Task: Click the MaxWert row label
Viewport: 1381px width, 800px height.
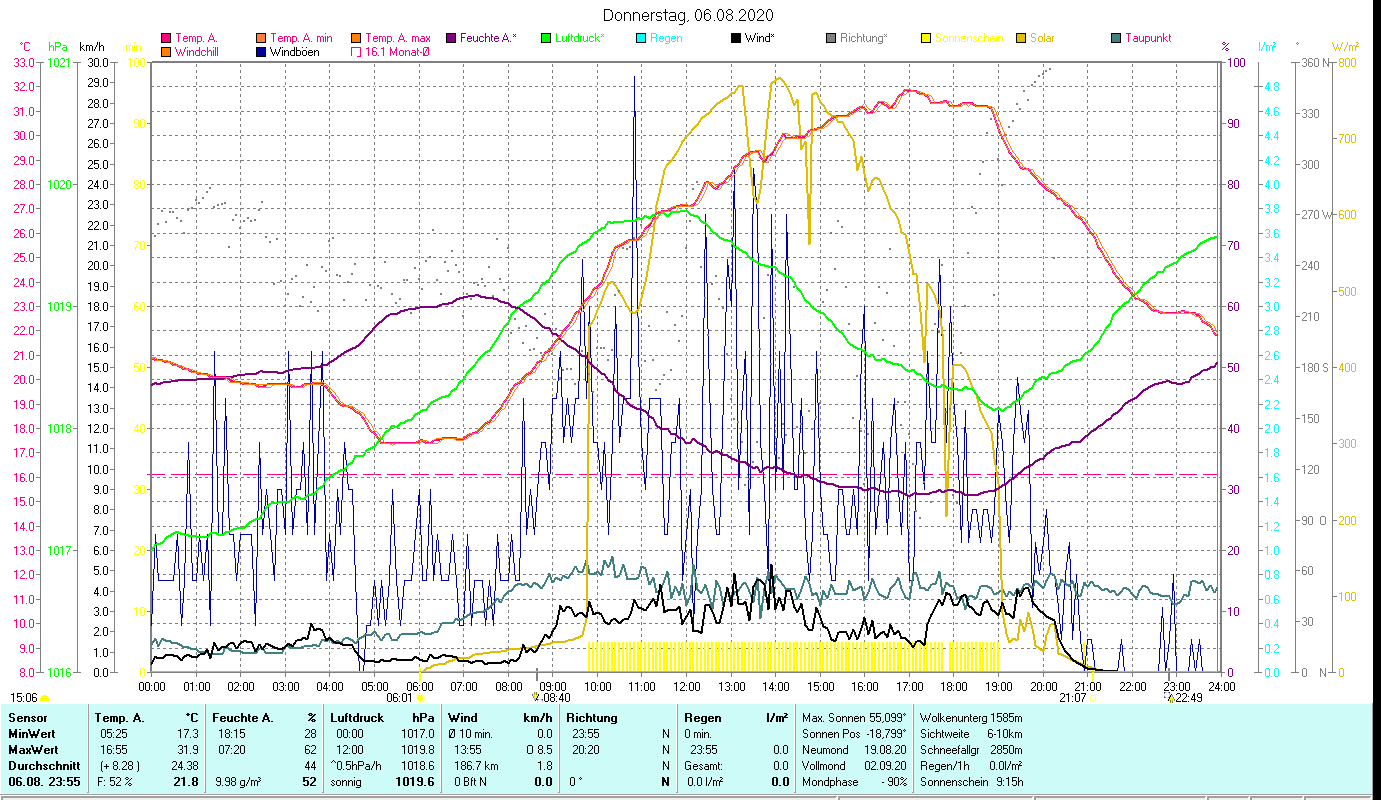Action: click(32, 750)
